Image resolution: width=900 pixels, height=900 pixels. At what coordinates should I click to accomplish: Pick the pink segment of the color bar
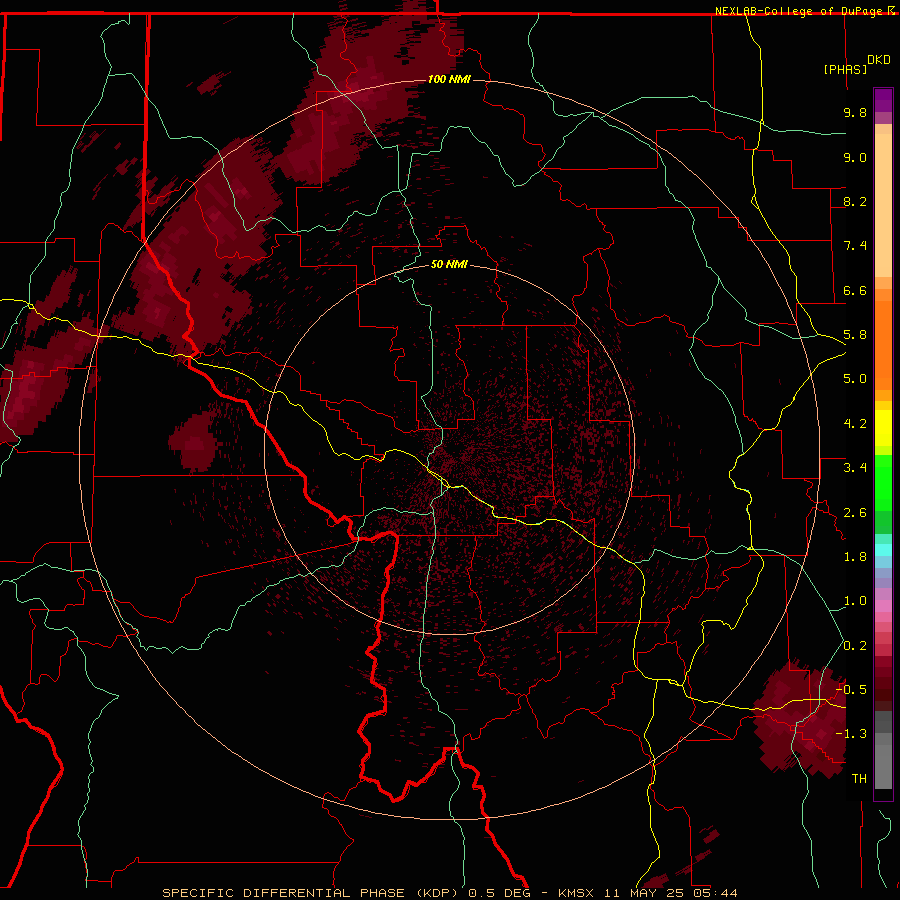(x=883, y=606)
